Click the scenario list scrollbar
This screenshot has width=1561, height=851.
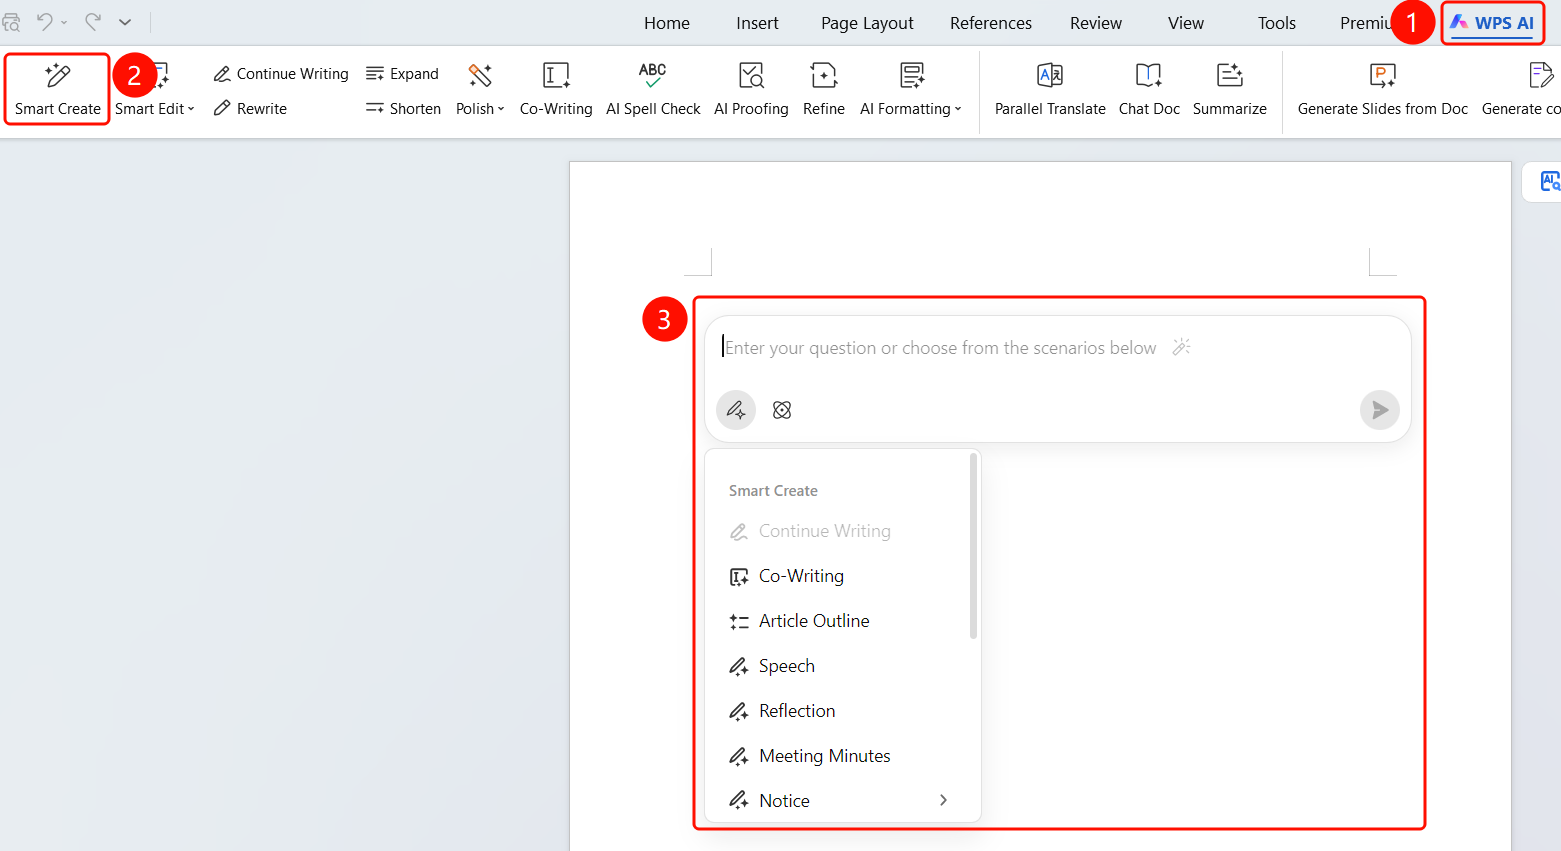(973, 546)
